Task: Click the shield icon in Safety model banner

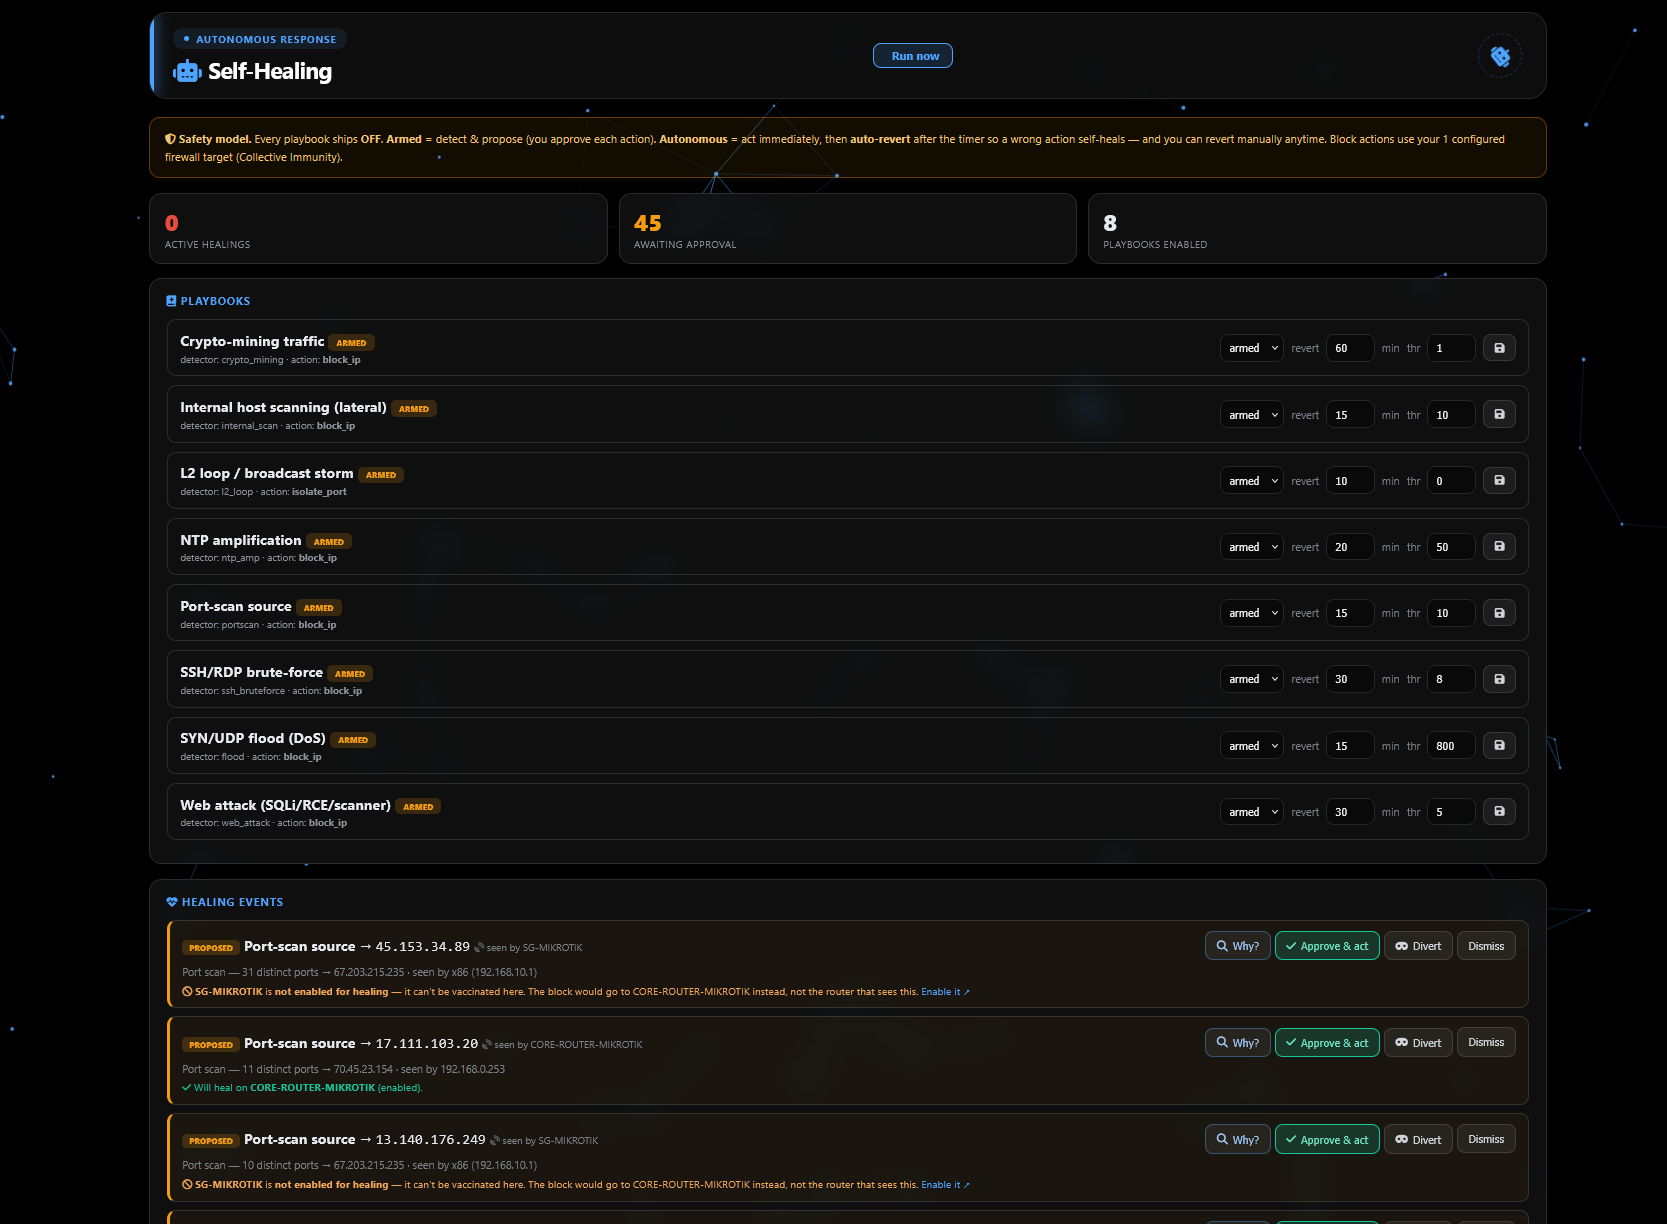Action: 170,139
